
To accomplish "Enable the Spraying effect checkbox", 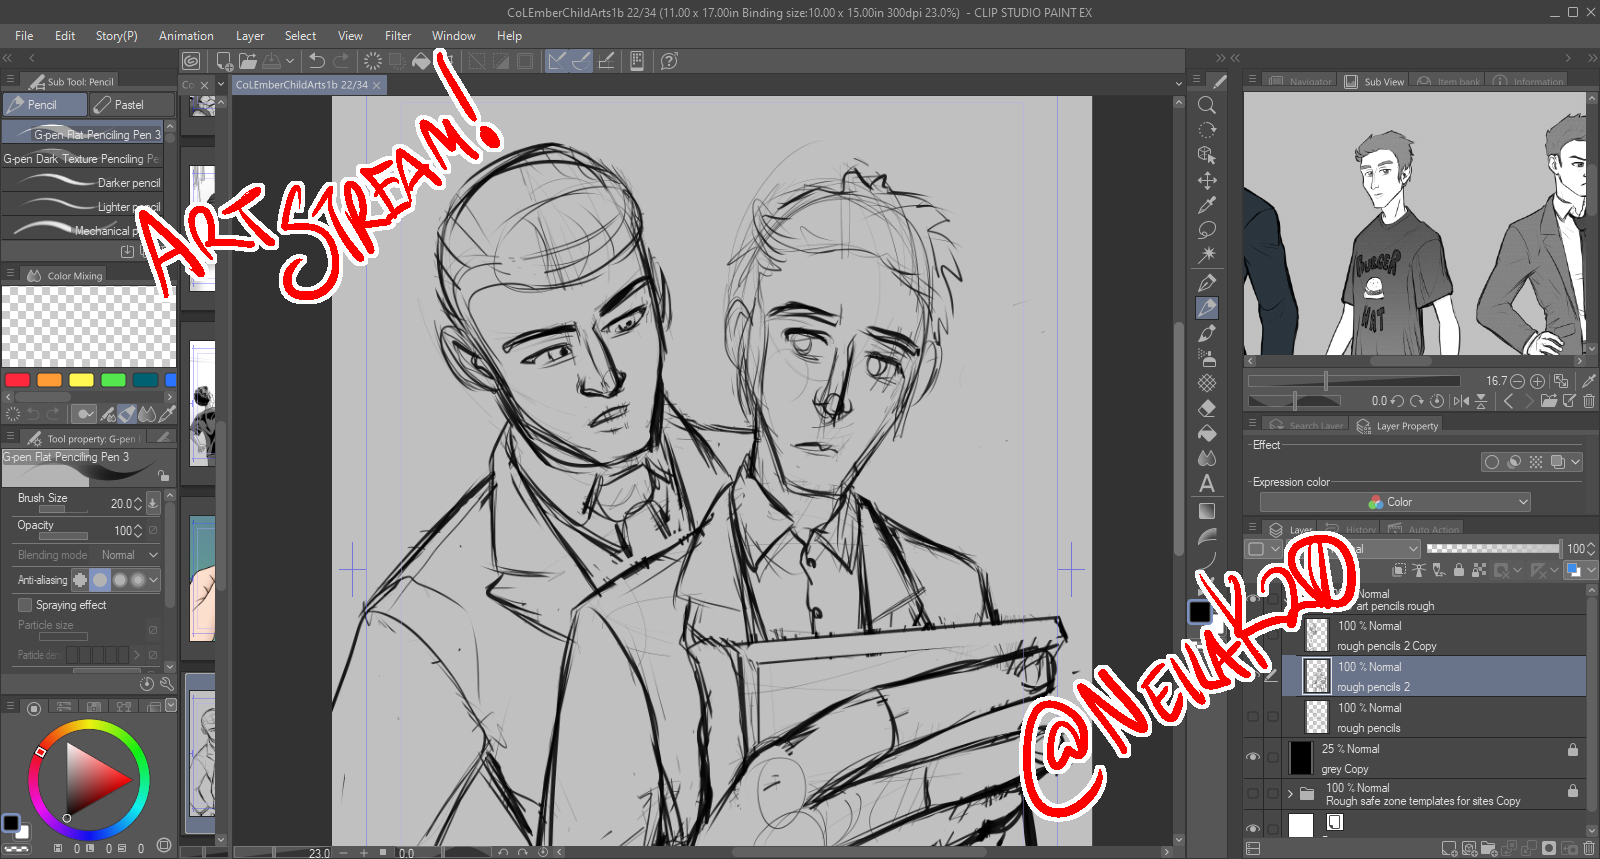I will [26, 605].
